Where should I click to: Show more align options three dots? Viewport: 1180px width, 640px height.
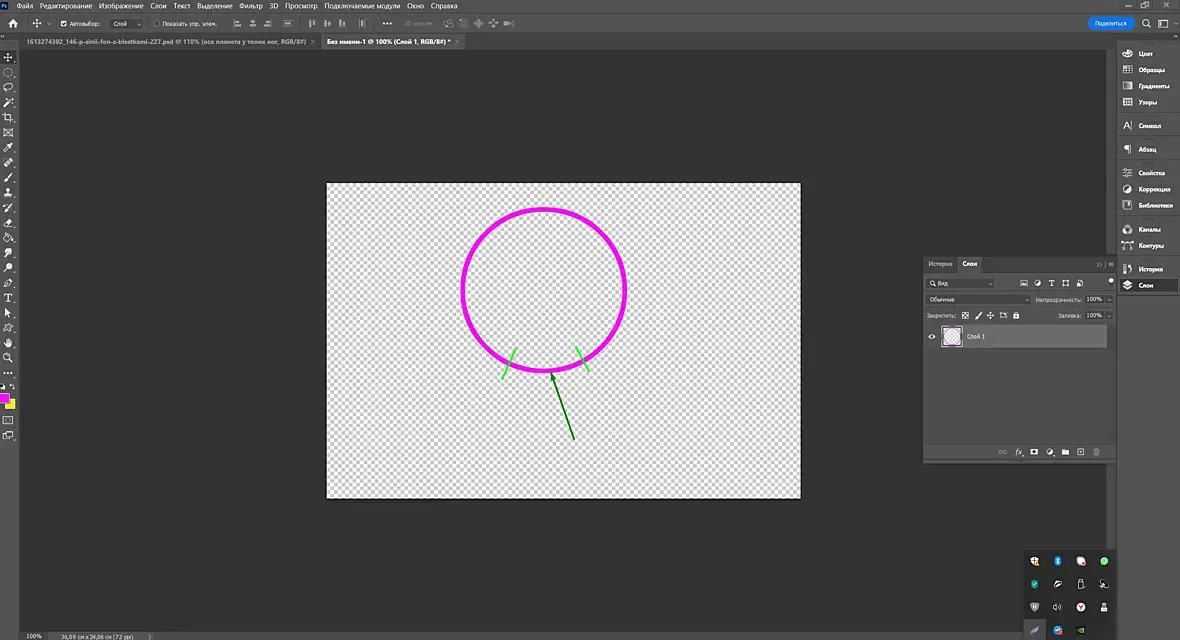[x=387, y=23]
